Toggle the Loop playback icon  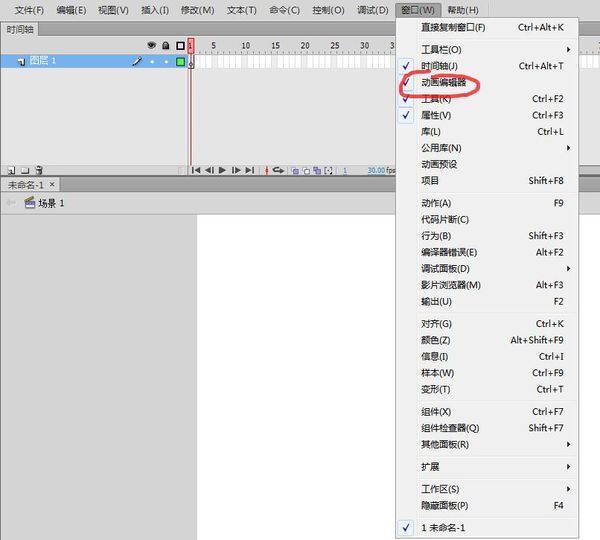[x=278, y=170]
